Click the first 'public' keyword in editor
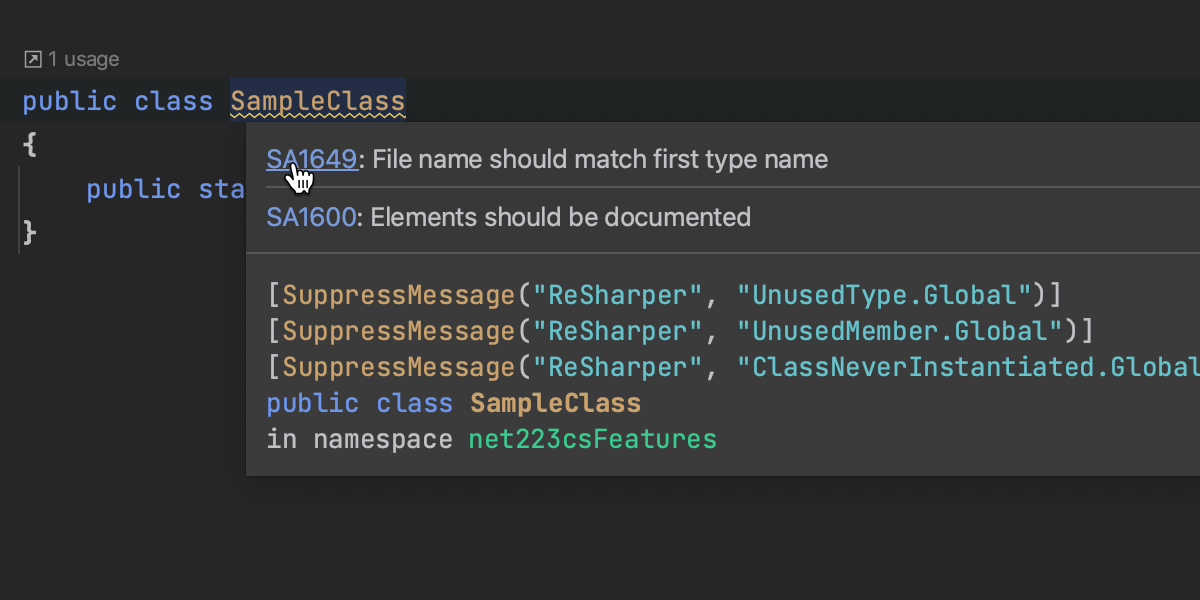 (69, 102)
